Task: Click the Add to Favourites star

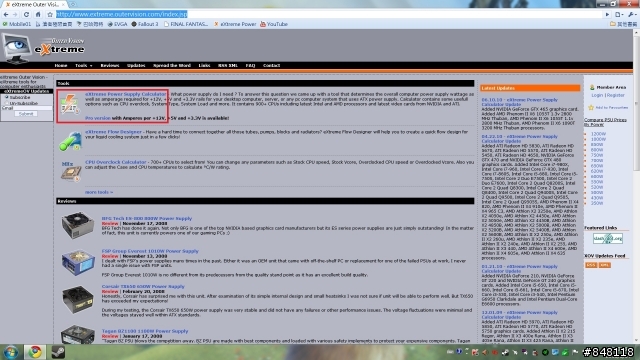Action: click(x=591, y=108)
